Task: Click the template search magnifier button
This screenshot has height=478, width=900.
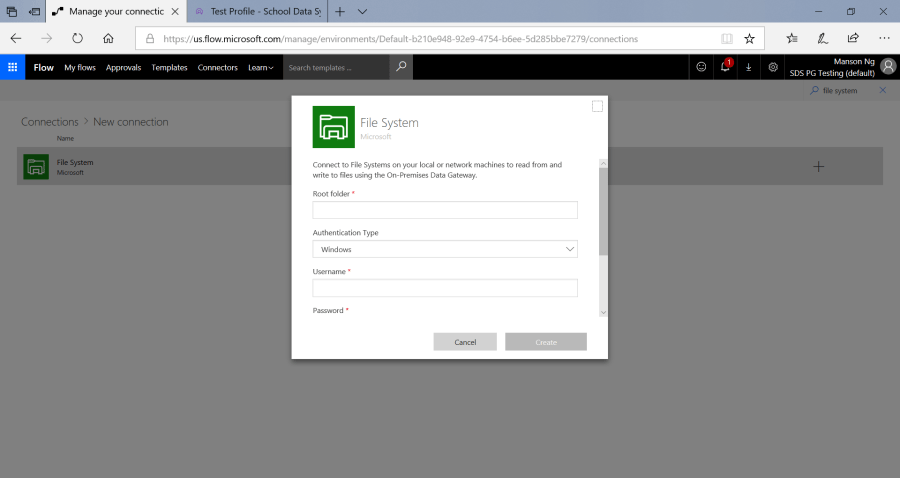Action: click(x=401, y=67)
